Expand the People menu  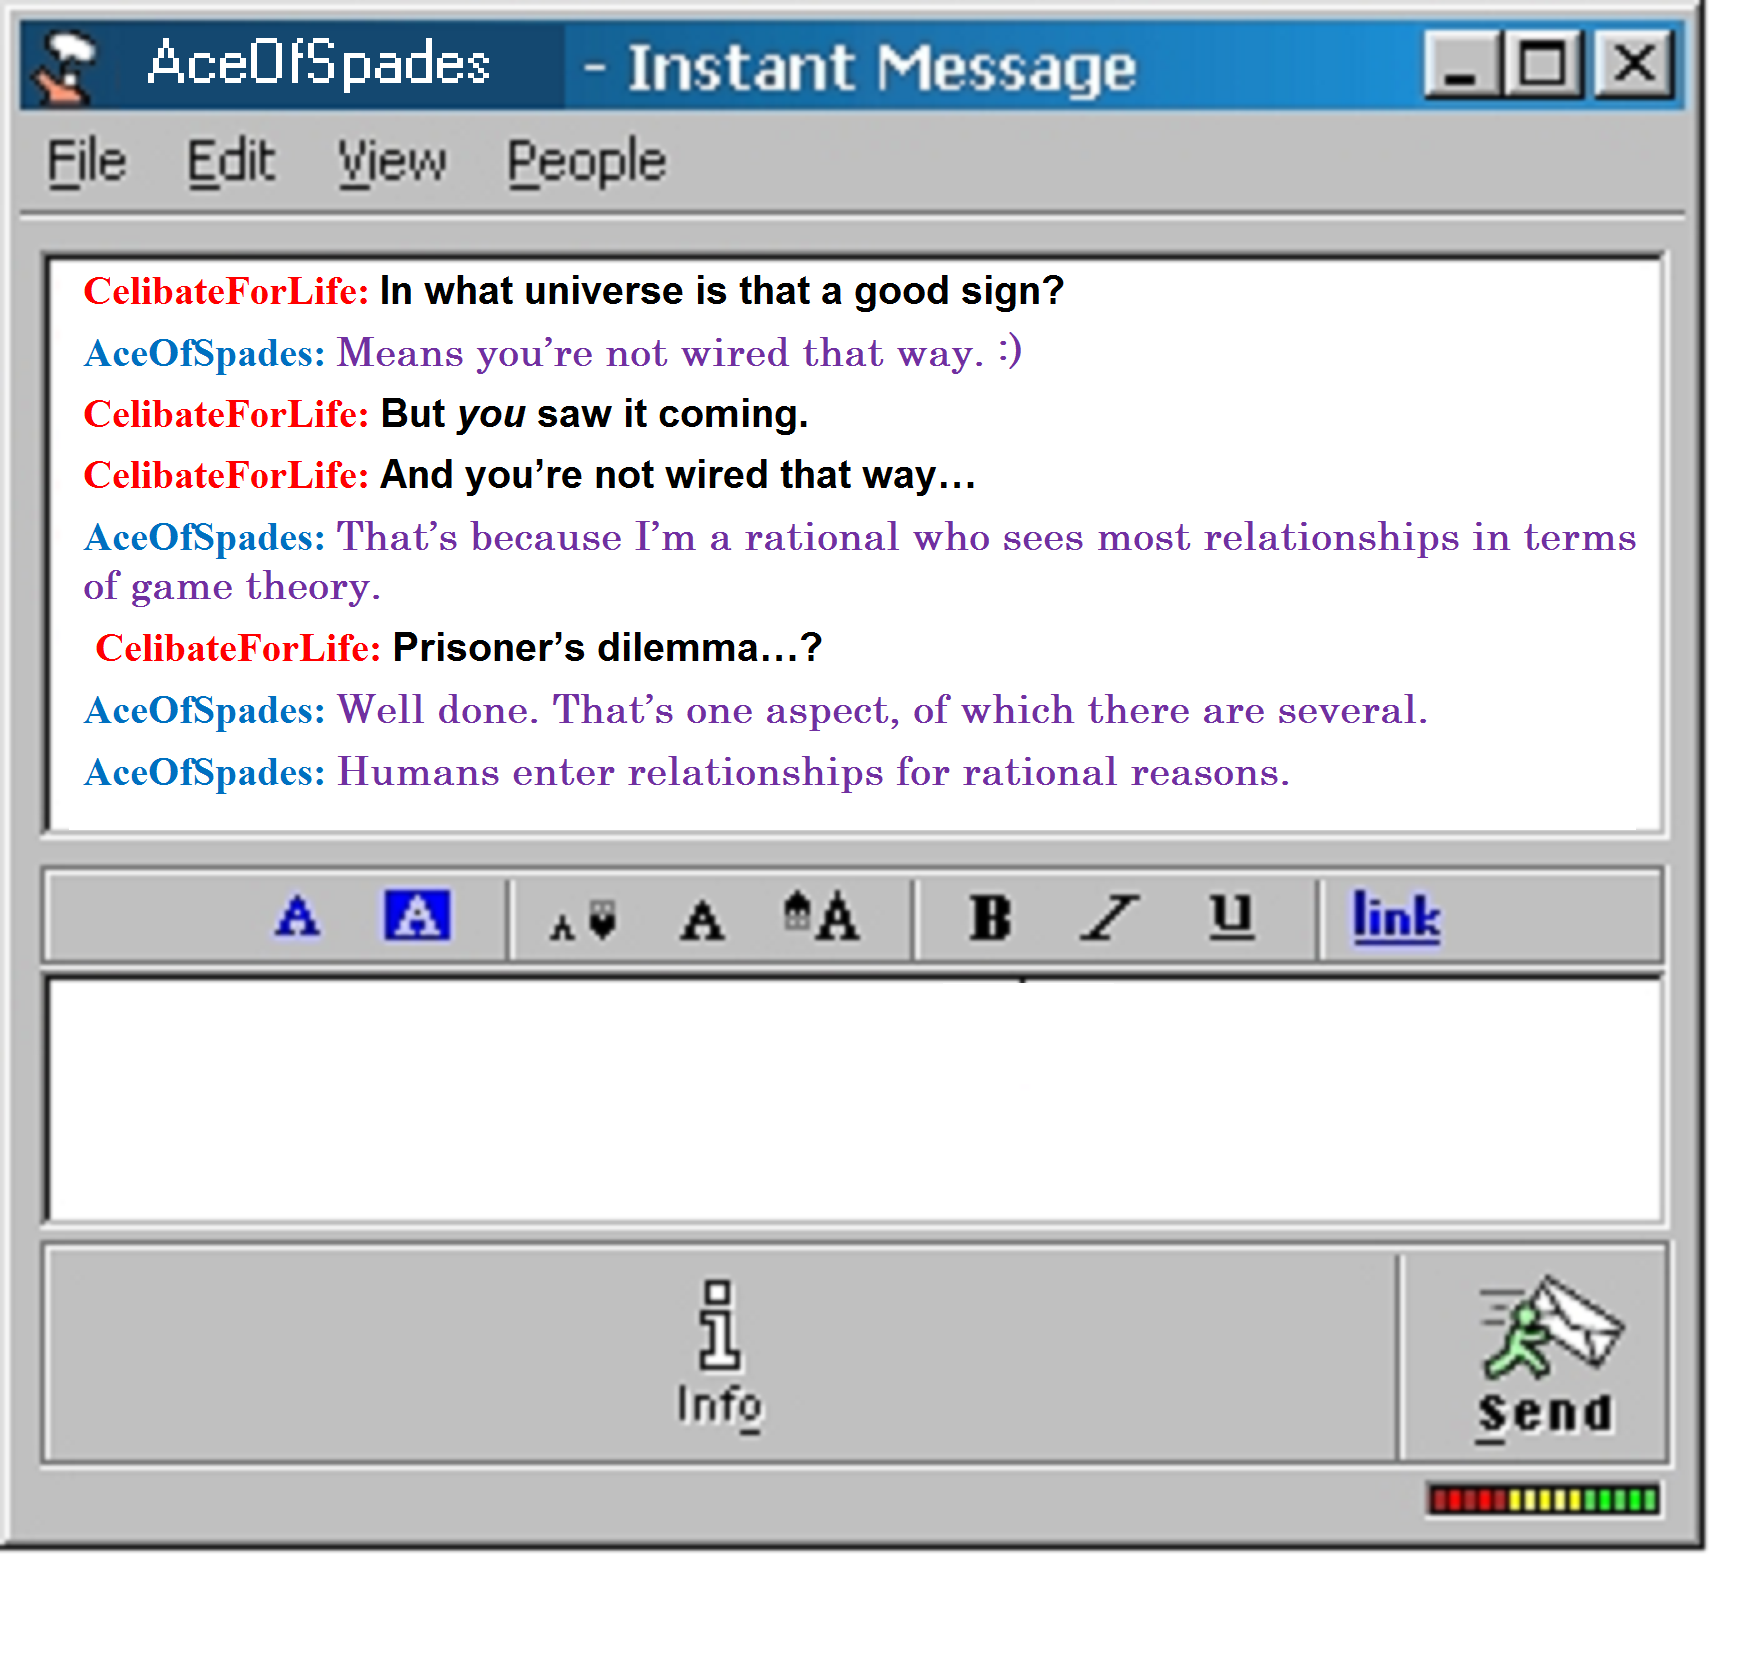(x=586, y=162)
